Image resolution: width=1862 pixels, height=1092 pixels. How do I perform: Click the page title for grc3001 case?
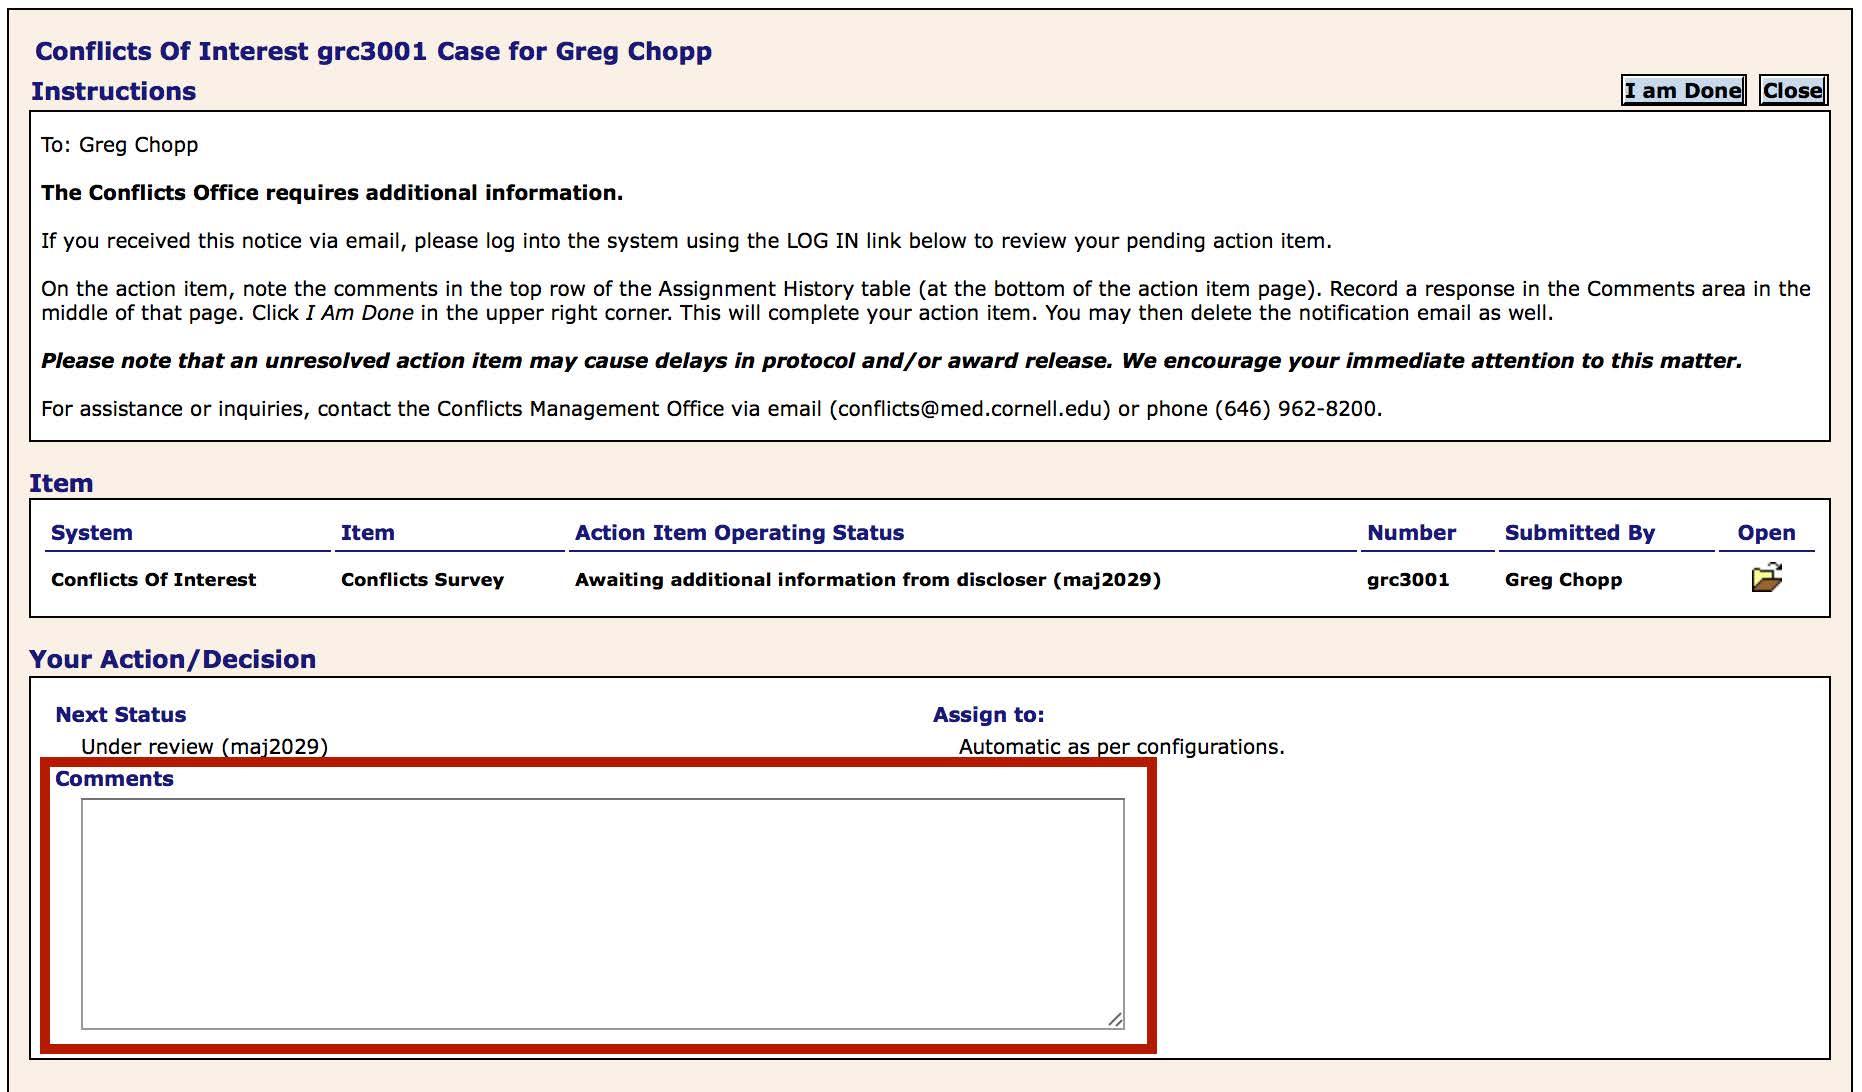373,51
